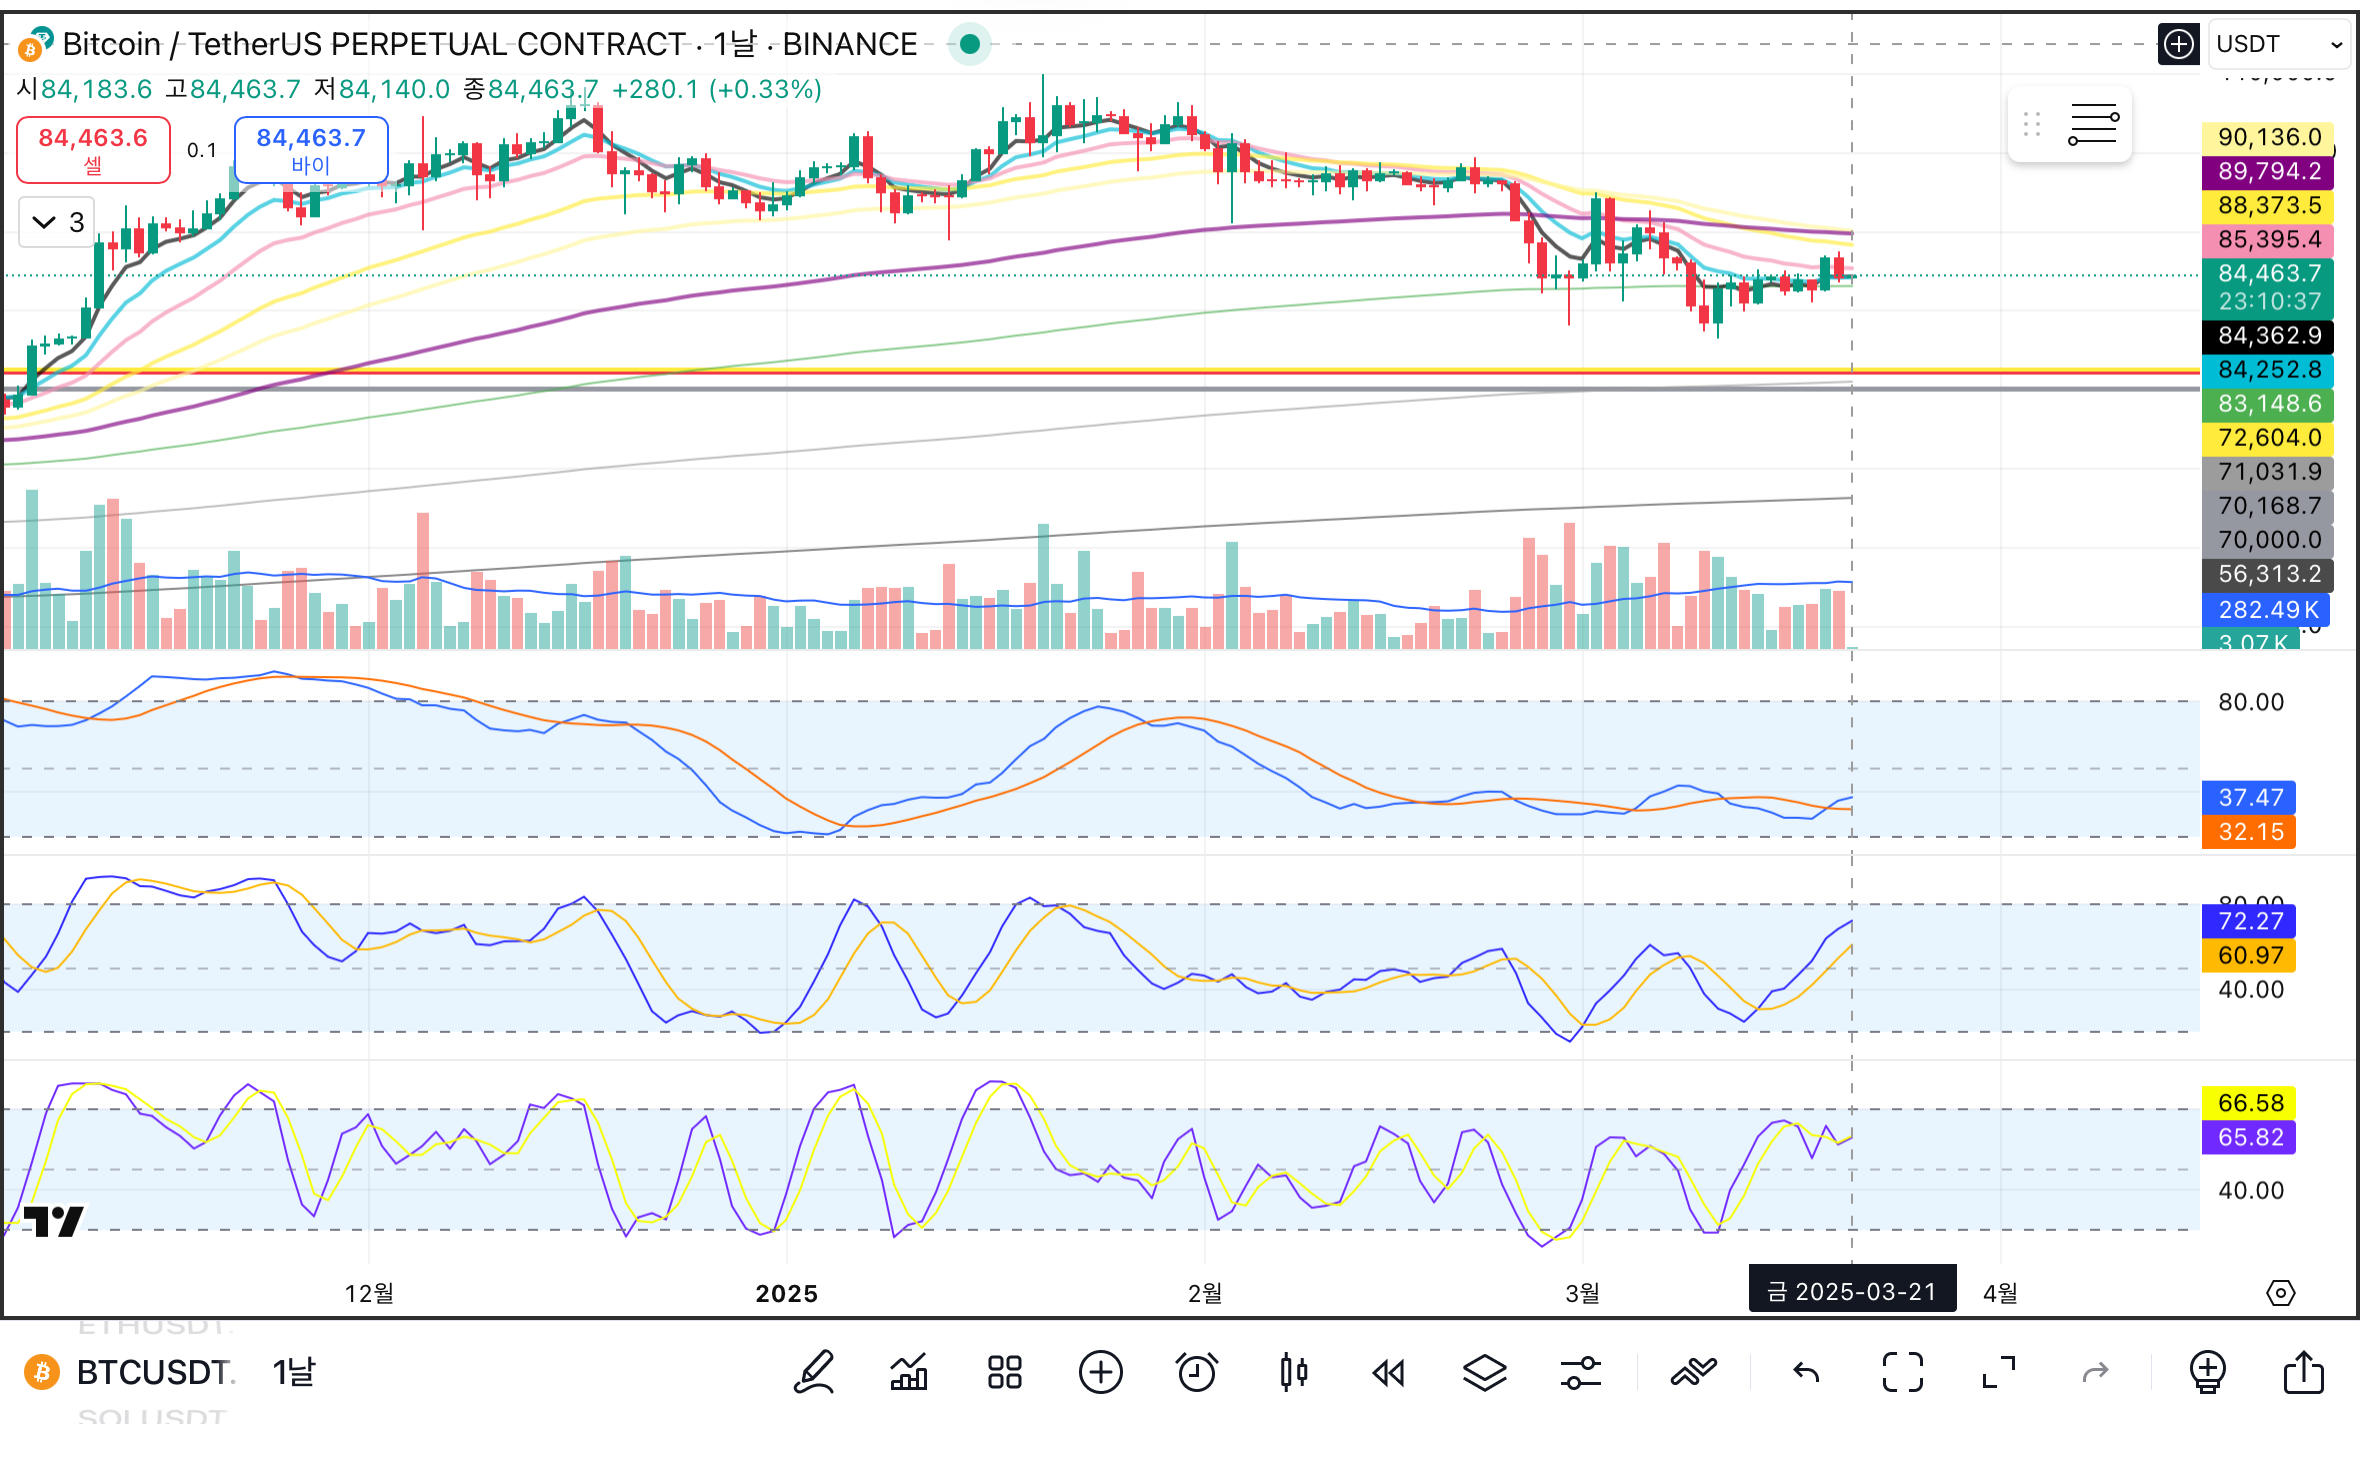2360x1474 pixels.
Task: Toggle the layout grid squares icon
Action: point(1004,1372)
